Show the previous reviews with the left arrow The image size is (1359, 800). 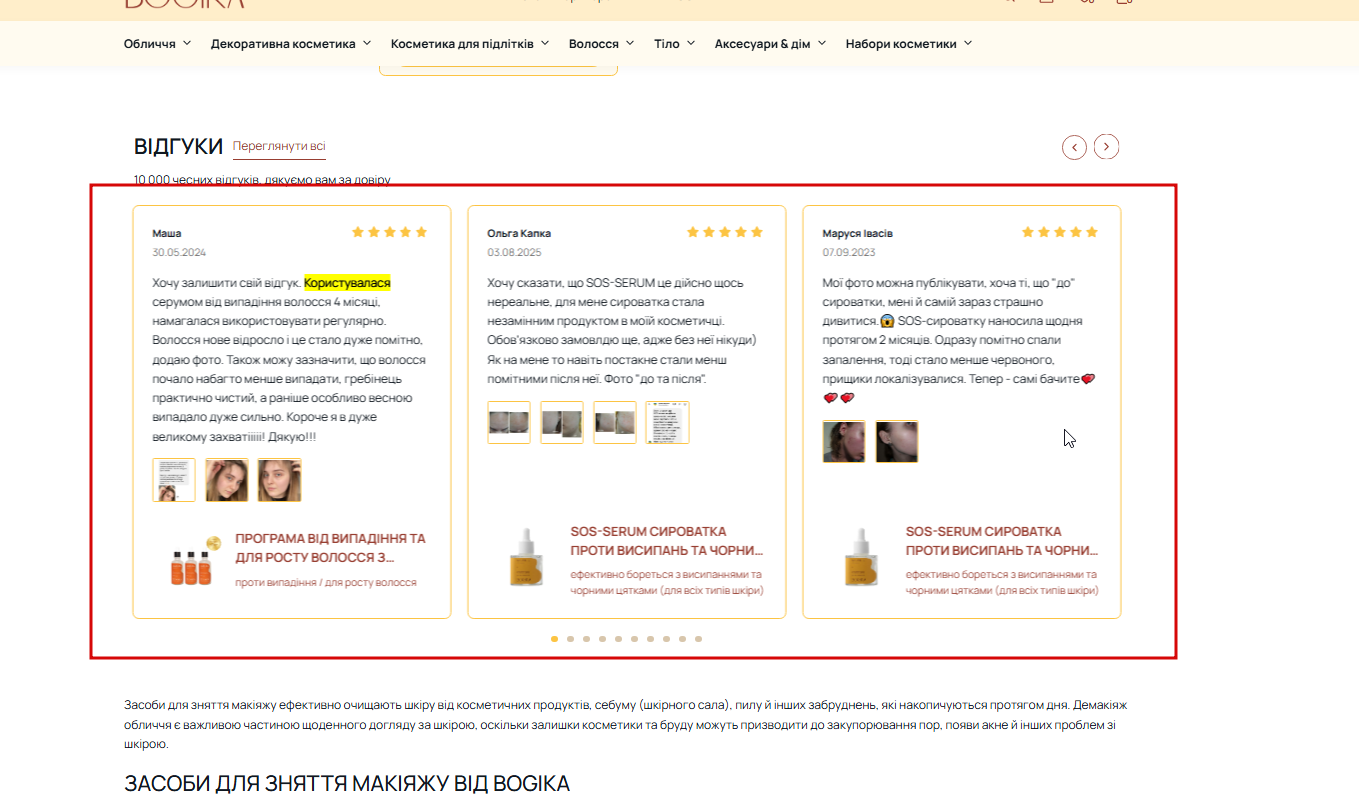click(1074, 147)
